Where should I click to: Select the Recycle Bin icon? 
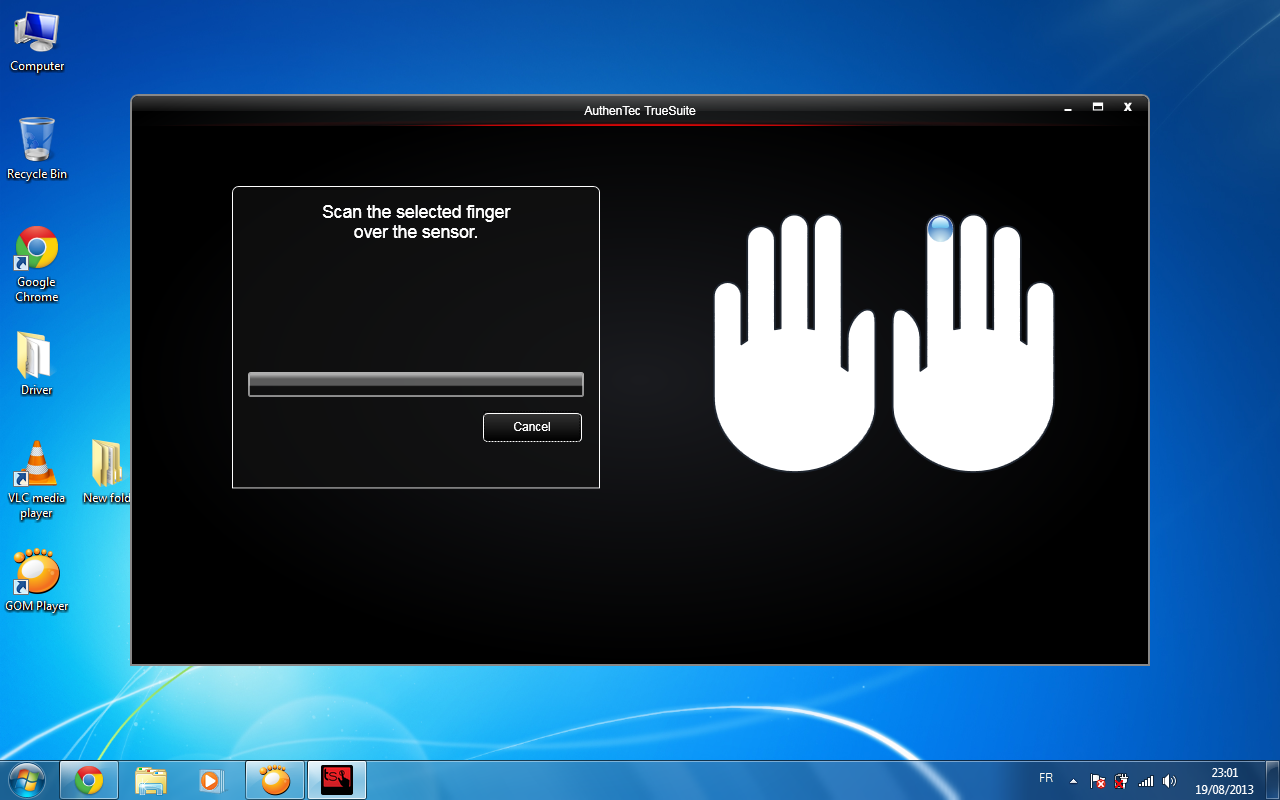click(x=37, y=148)
